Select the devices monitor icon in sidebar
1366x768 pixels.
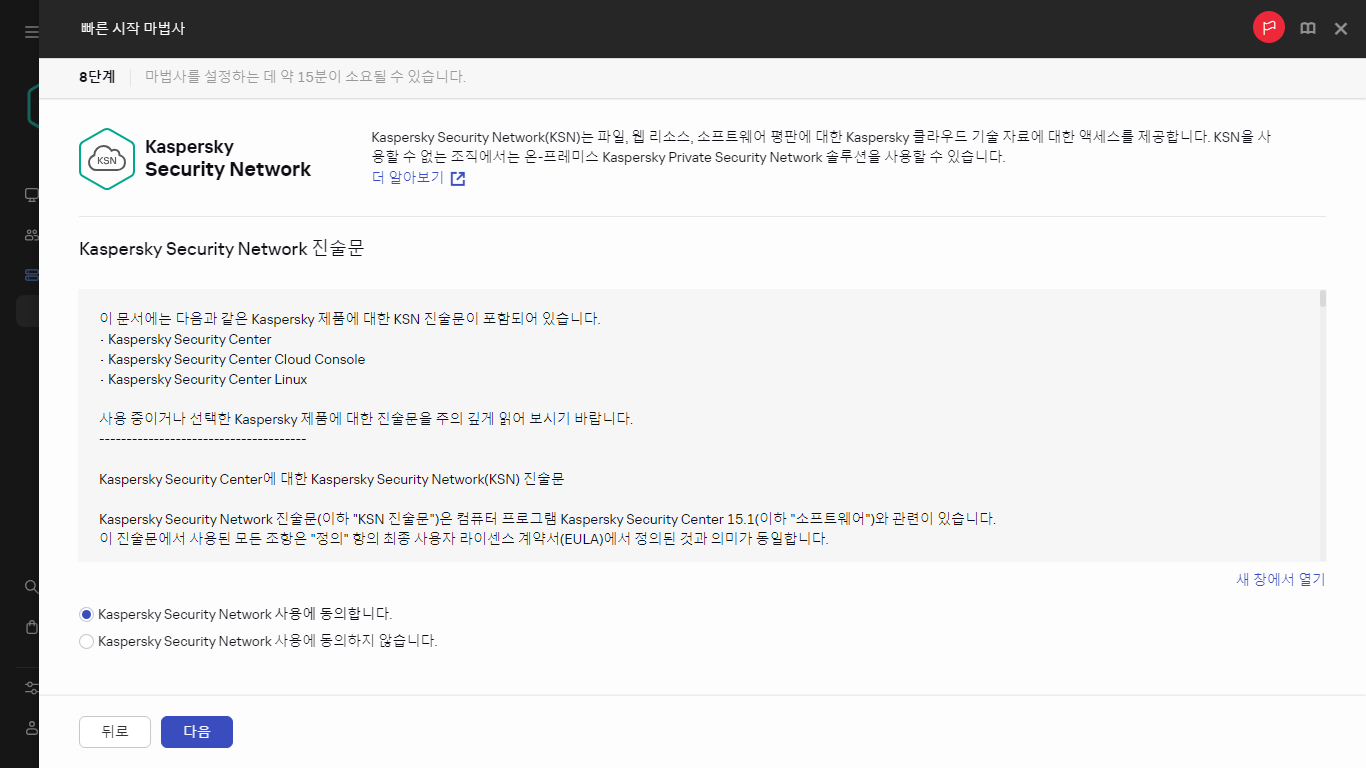point(31,195)
